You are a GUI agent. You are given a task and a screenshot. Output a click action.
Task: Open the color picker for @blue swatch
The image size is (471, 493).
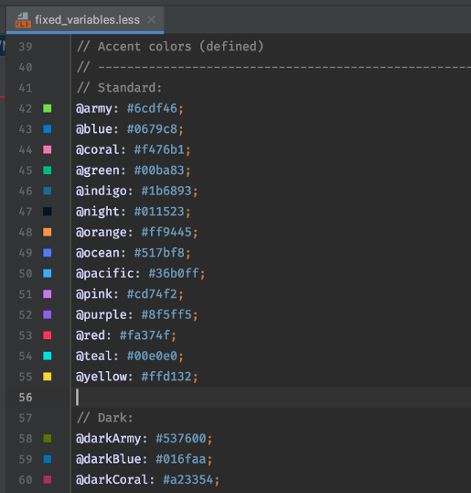47,129
